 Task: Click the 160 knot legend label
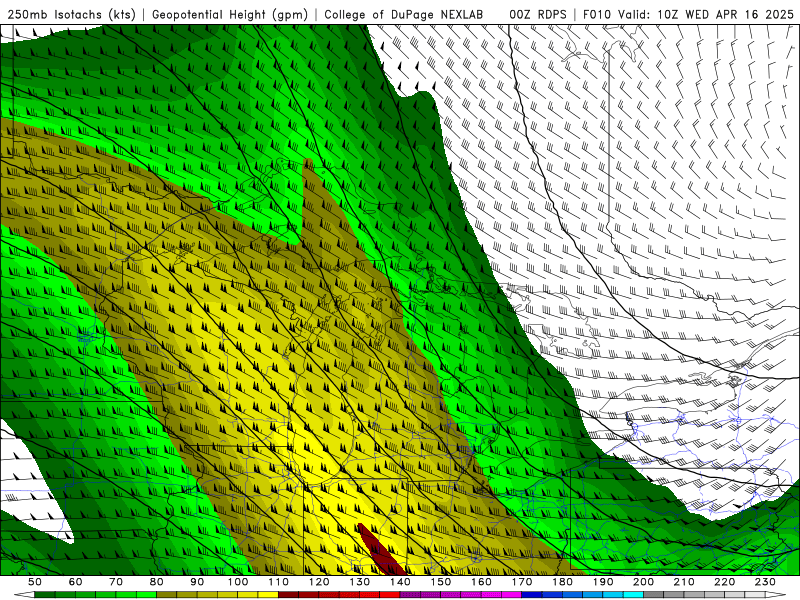pyautogui.click(x=481, y=582)
